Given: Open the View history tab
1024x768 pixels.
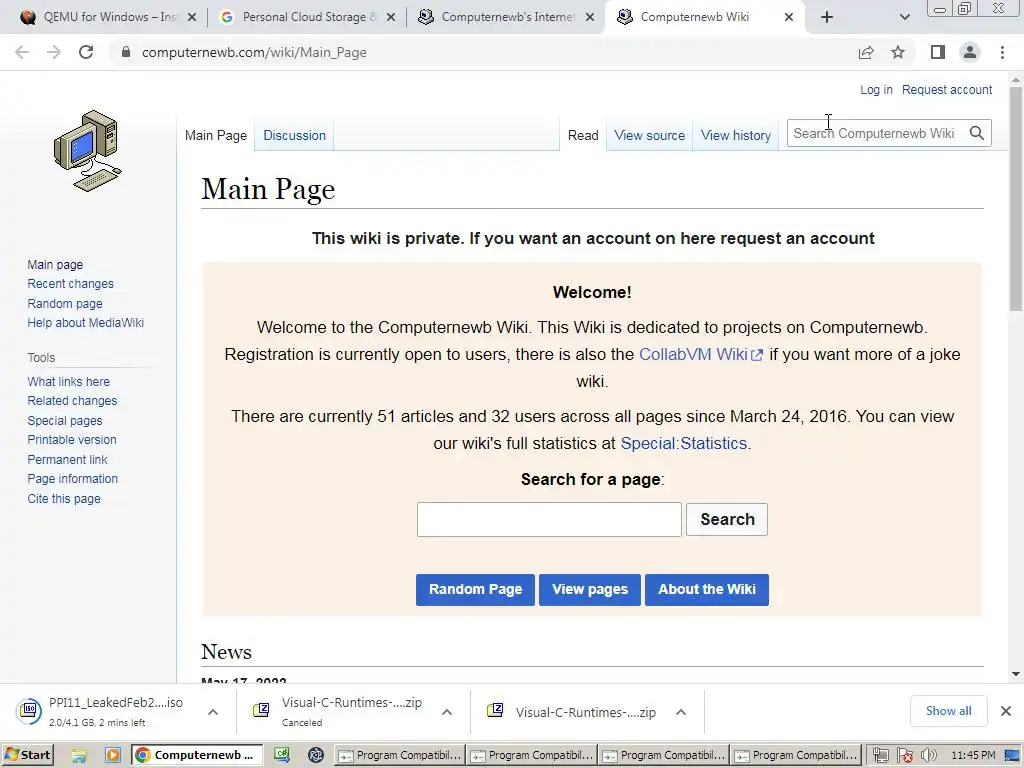Looking at the screenshot, I should pyautogui.click(x=735, y=135).
